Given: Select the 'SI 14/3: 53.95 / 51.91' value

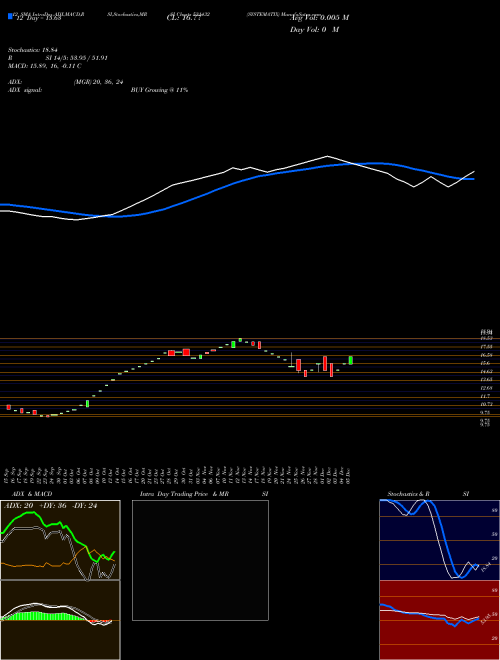Looking at the screenshot, I should click(77, 58).
